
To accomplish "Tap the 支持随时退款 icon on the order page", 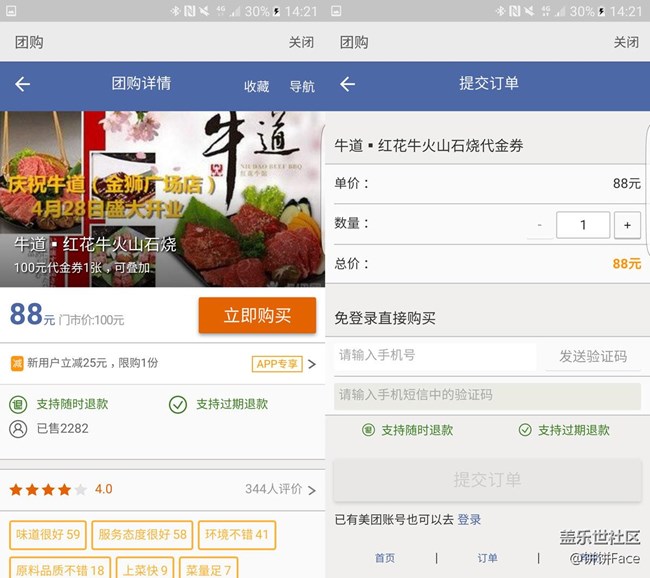I will point(368,430).
